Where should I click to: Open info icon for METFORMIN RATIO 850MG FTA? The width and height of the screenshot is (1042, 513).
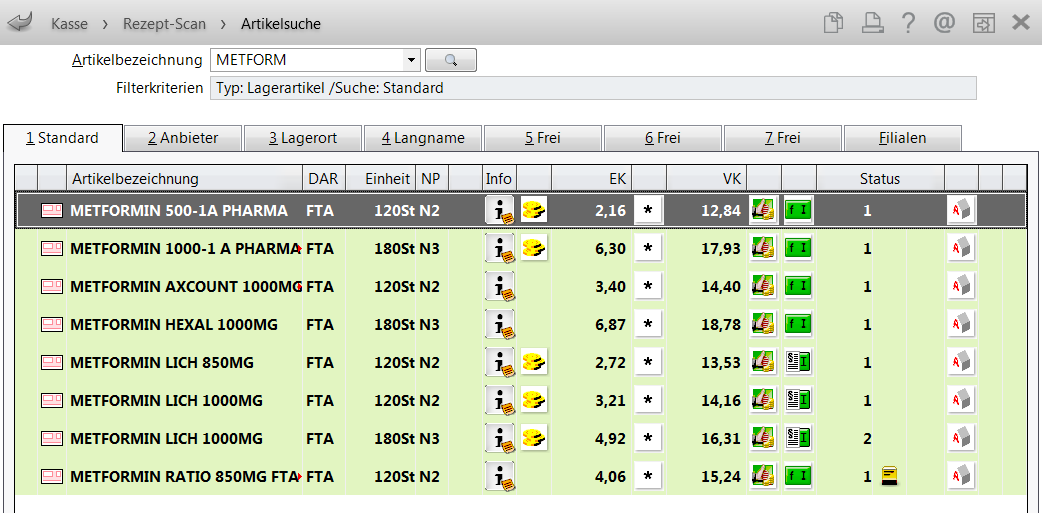pos(500,476)
